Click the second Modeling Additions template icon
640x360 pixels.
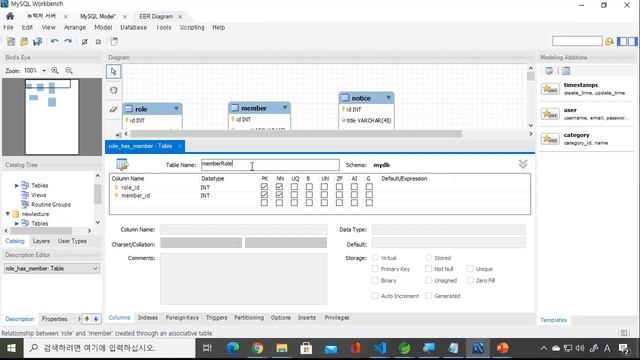tap(566, 71)
